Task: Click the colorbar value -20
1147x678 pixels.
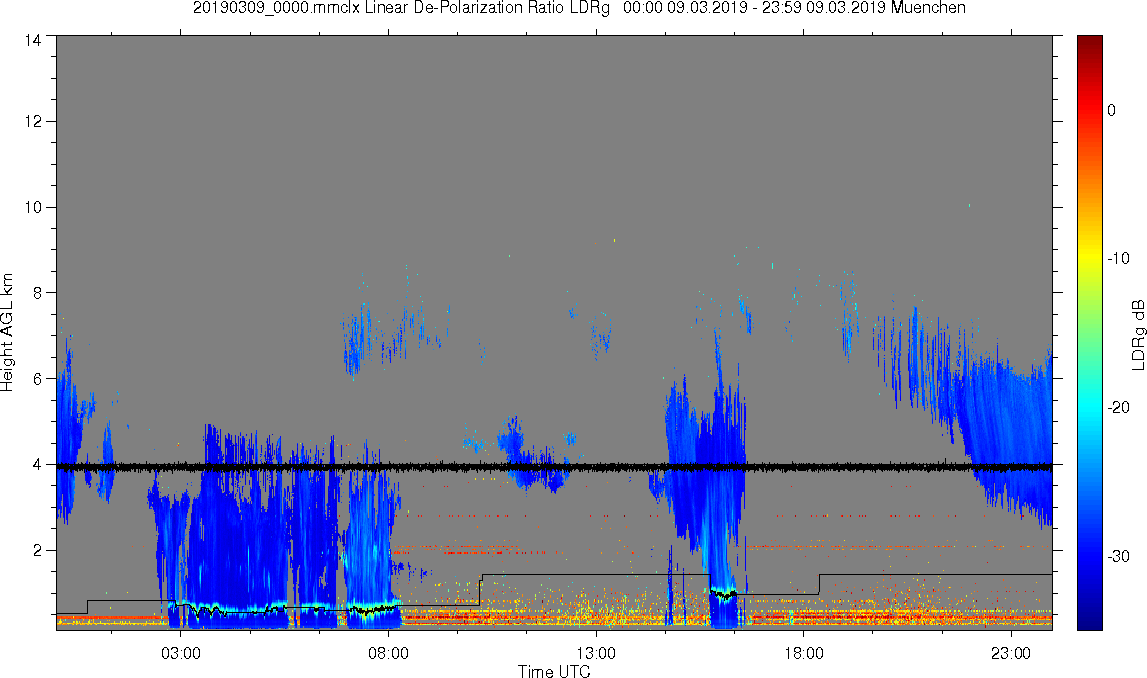Action: coord(1118,408)
